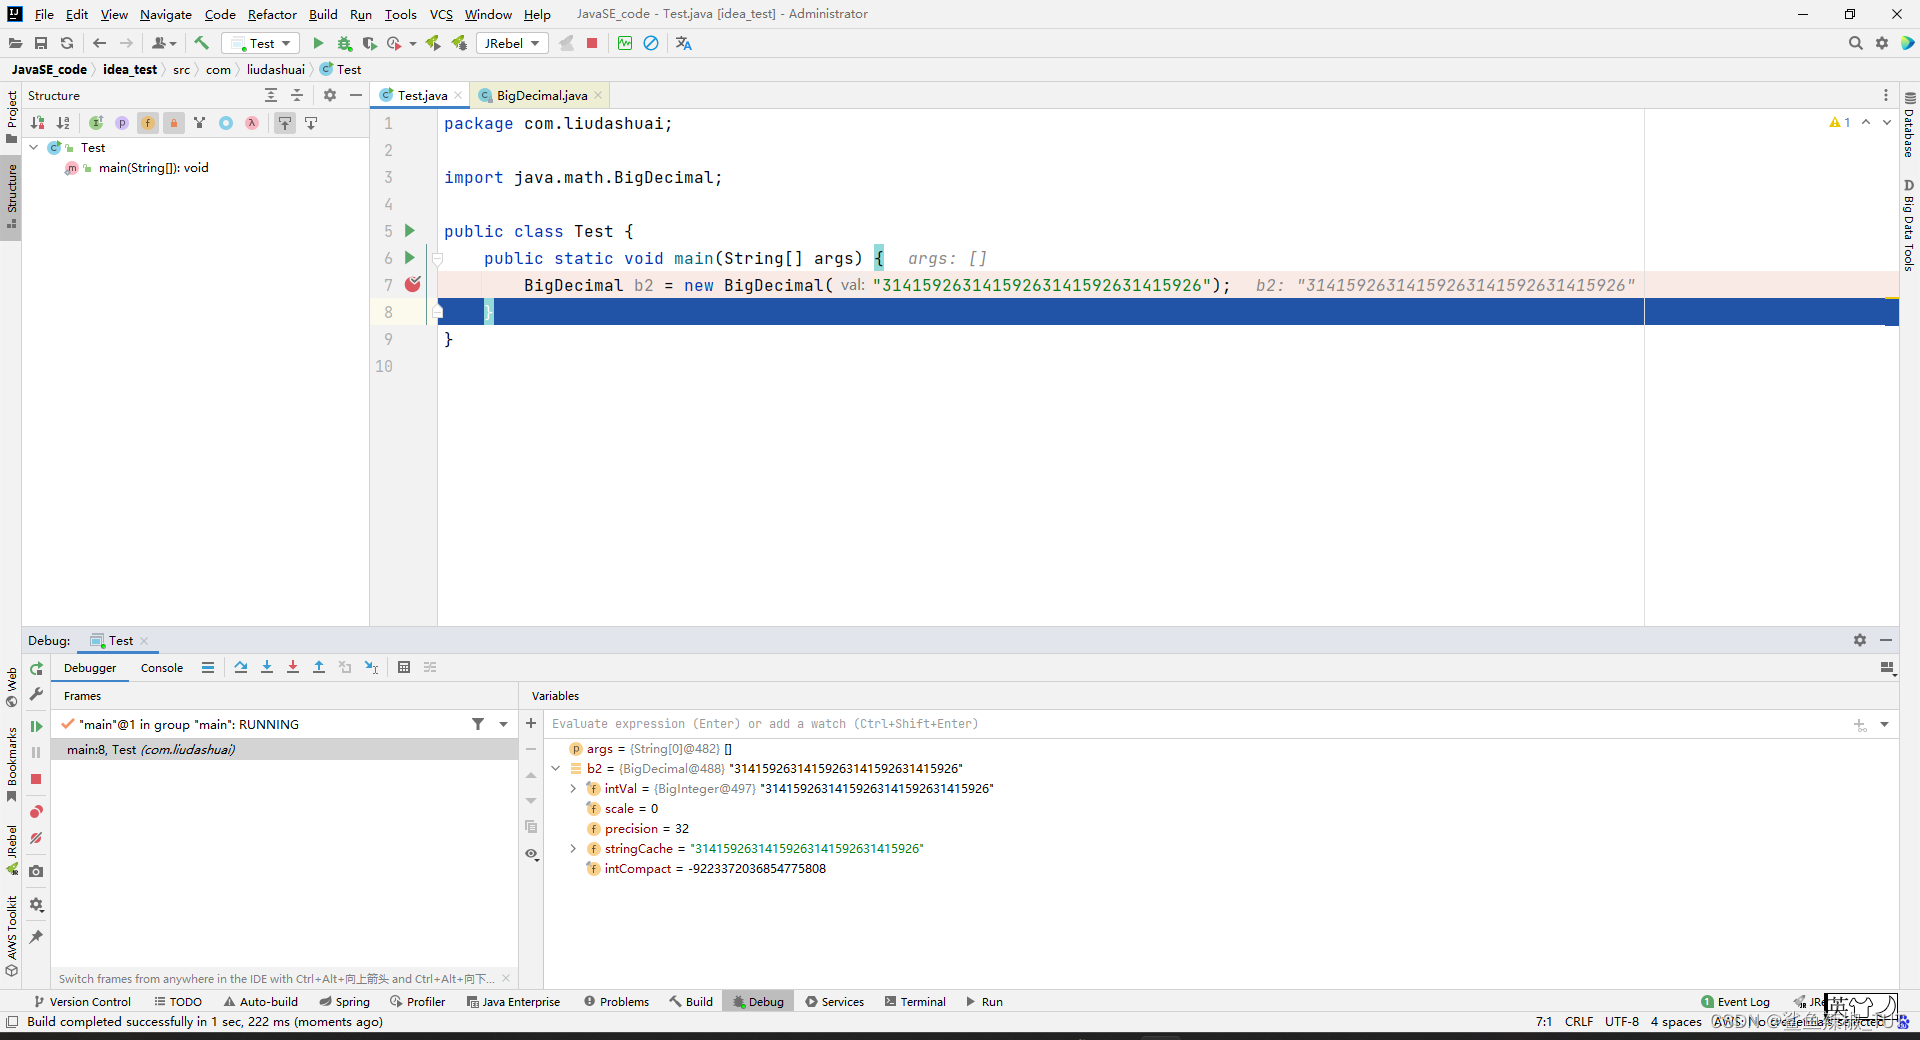Open the Navigate menu
1920x1040 pixels.
[166, 14]
